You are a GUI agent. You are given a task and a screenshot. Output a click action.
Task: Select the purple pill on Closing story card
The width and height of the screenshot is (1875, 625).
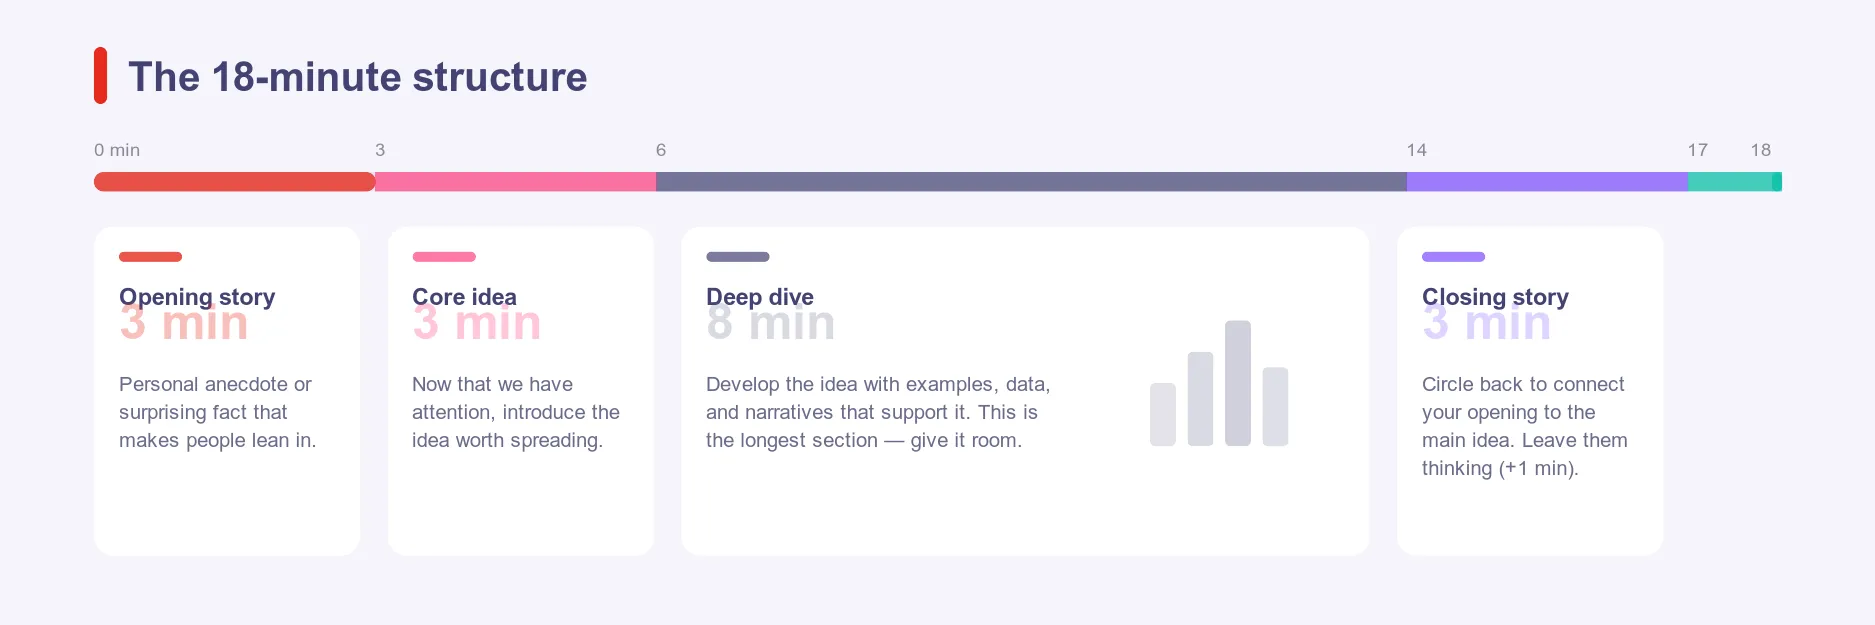[1453, 257]
